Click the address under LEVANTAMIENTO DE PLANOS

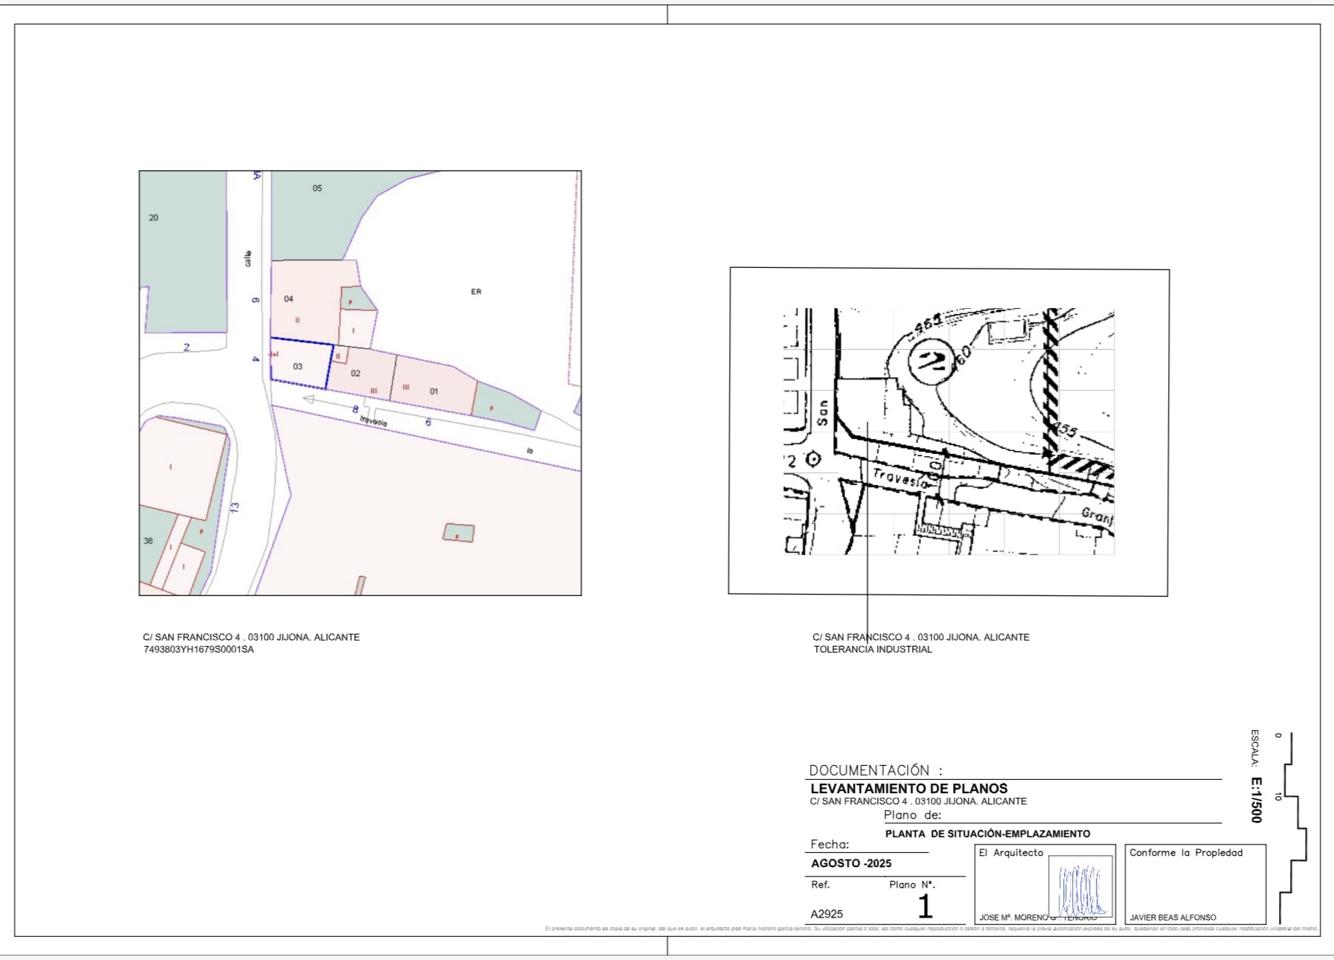[918, 801]
